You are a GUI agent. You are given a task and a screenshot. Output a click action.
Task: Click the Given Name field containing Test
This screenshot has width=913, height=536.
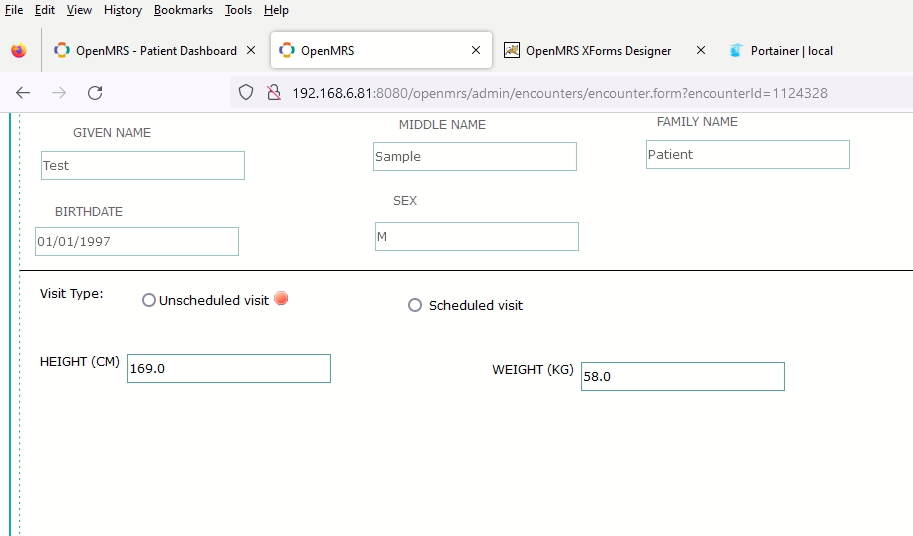click(x=143, y=165)
